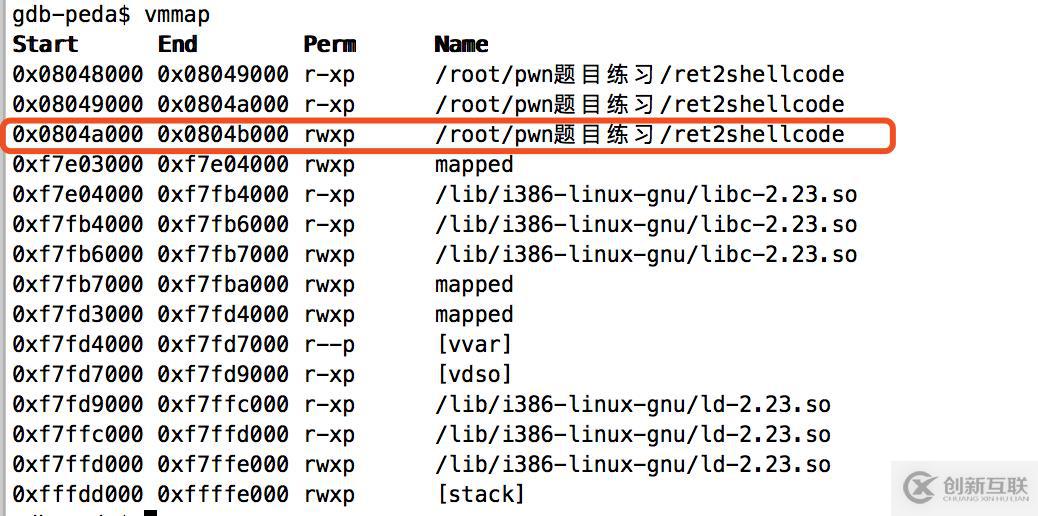Click start address 0xf7ffd000
1038x516 pixels.
point(77,465)
